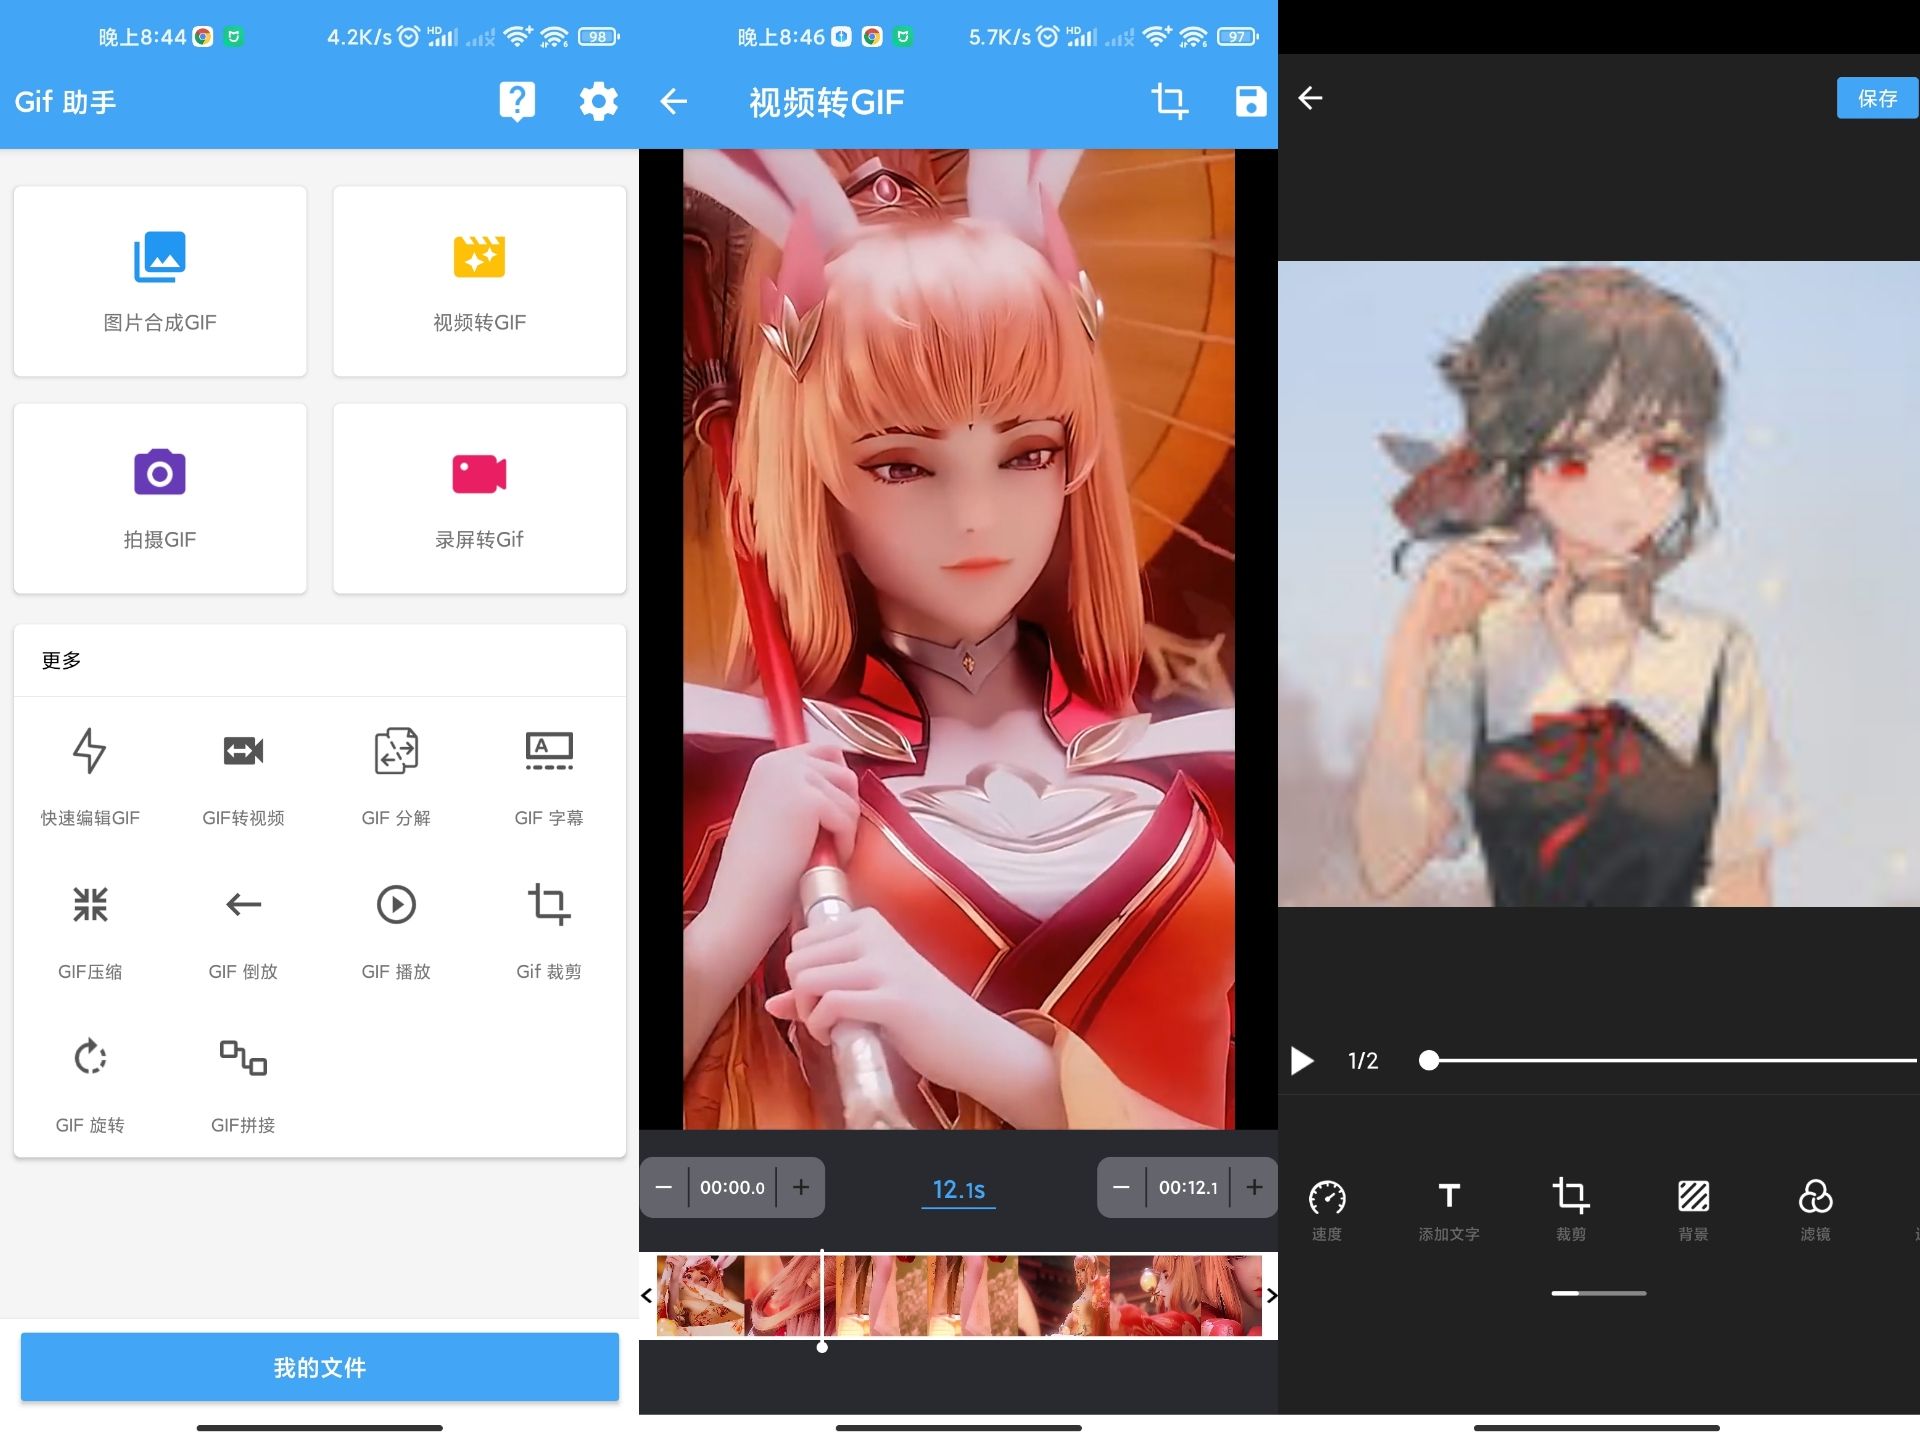Select GIF 倒放 reverse tool
The height and width of the screenshot is (1440, 1920).
click(x=243, y=930)
